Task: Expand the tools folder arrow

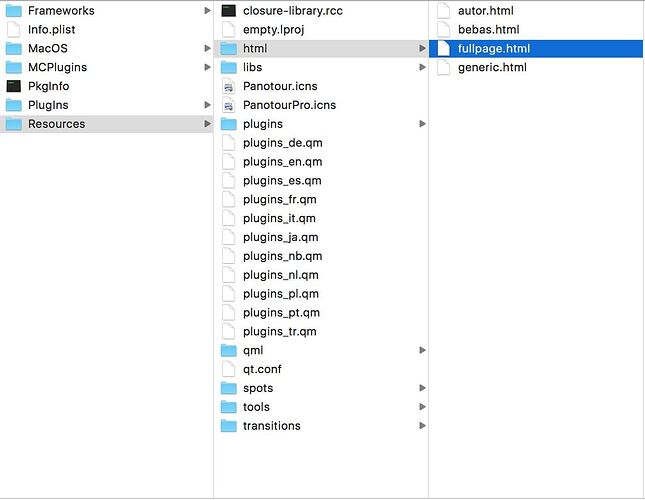Action: 422,407
